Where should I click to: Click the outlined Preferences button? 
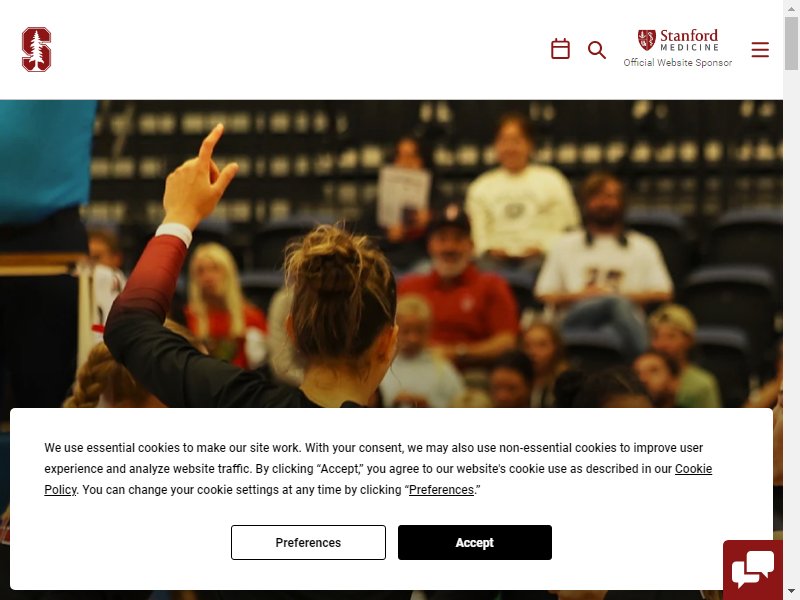point(308,542)
